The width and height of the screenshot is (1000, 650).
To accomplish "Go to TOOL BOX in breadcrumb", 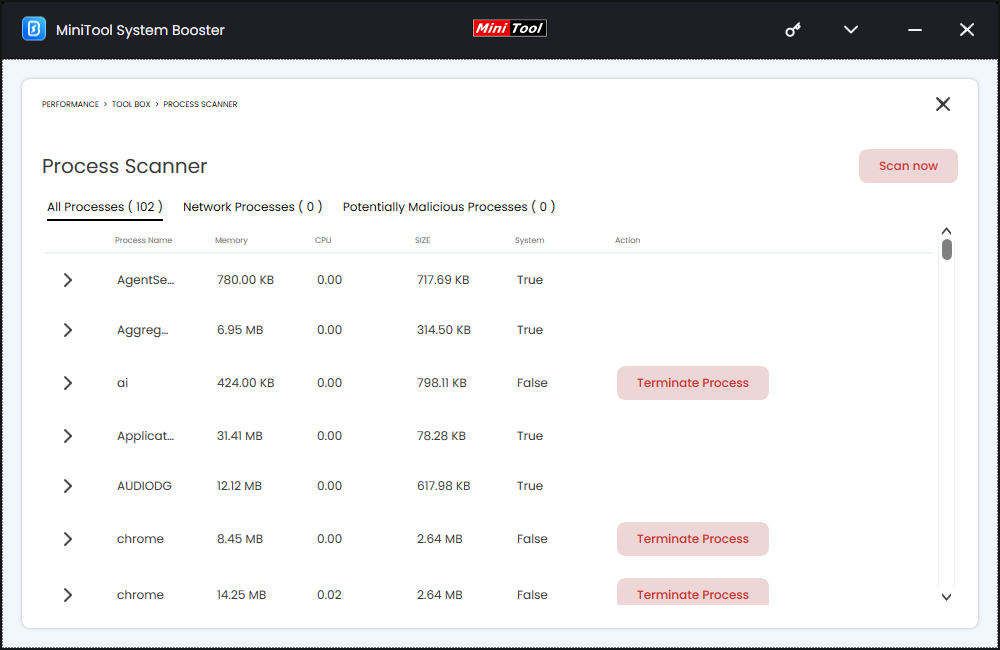I will pos(131,104).
